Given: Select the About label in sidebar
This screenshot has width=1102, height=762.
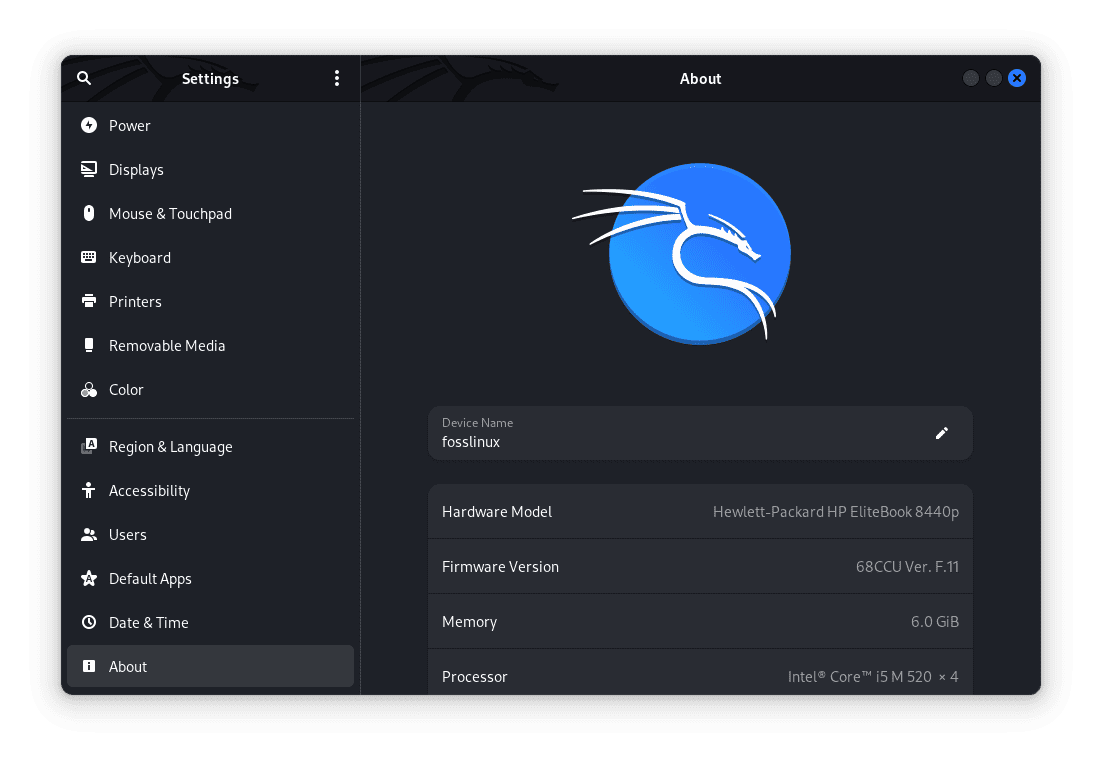Looking at the screenshot, I should pyautogui.click(x=128, y=666).
